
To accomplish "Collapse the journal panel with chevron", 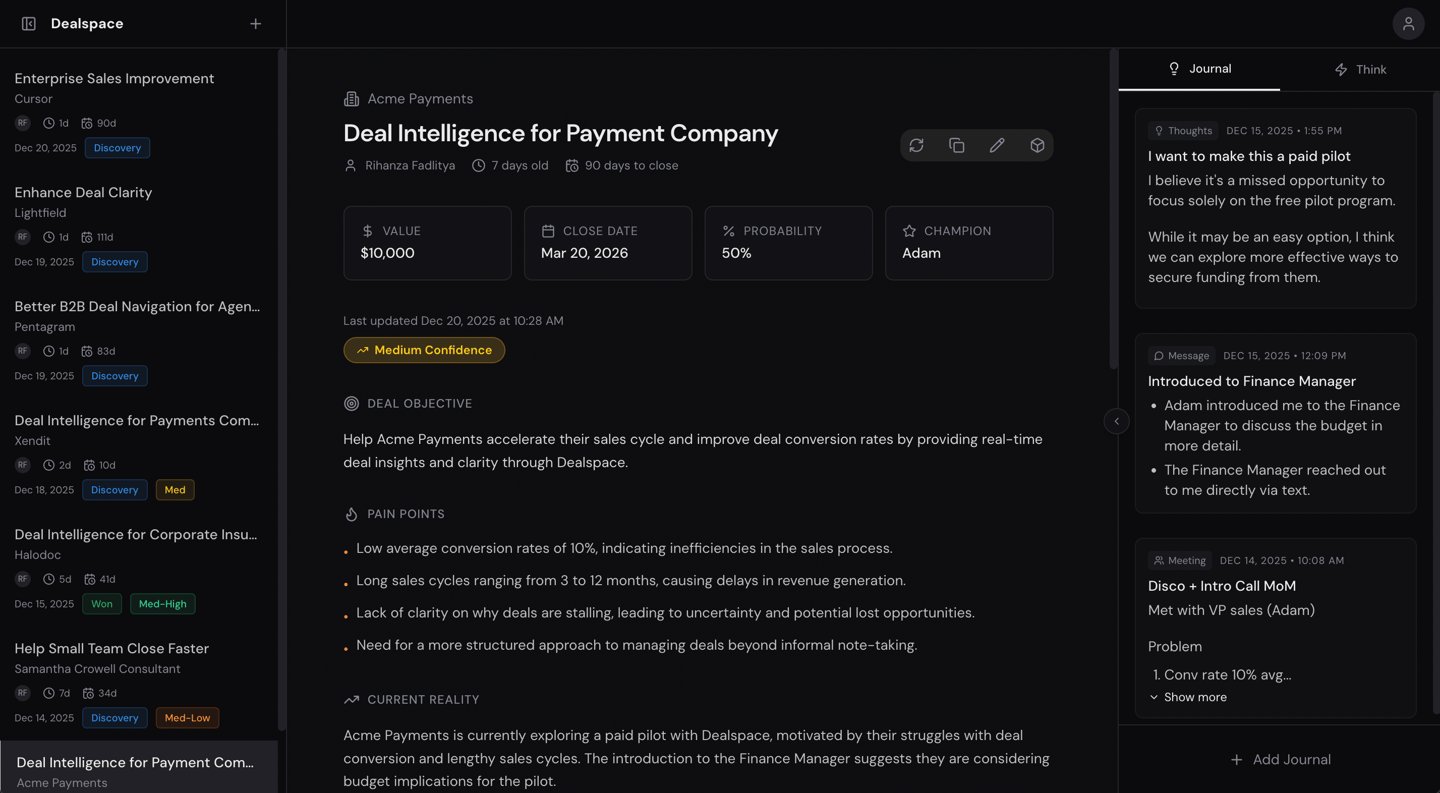I will pyautogui.click(x=1116, y=421).
